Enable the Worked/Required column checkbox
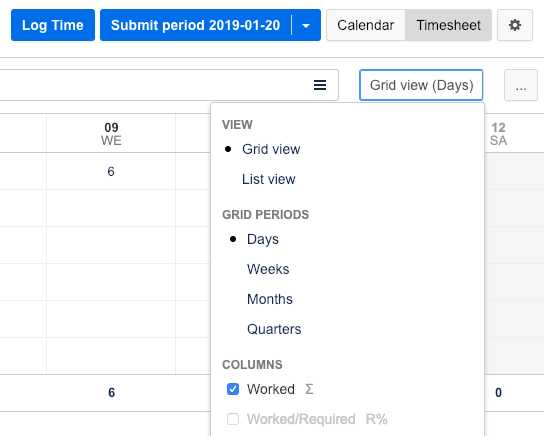This screenshot has height=436, width=544. pyautogui.click(x=233, y=419)
